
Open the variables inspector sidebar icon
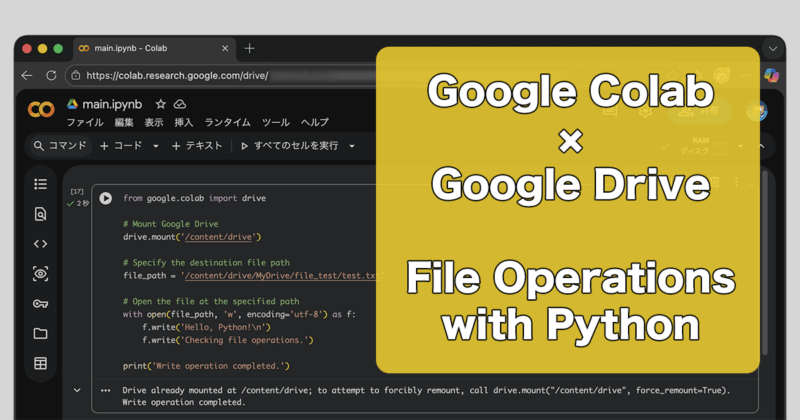(41, 274)
